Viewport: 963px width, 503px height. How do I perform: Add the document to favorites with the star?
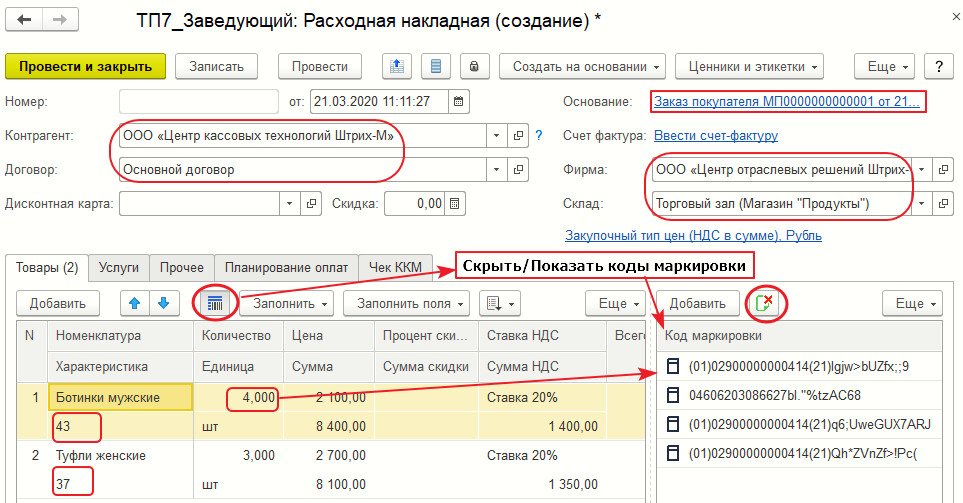tap(109, 20)
